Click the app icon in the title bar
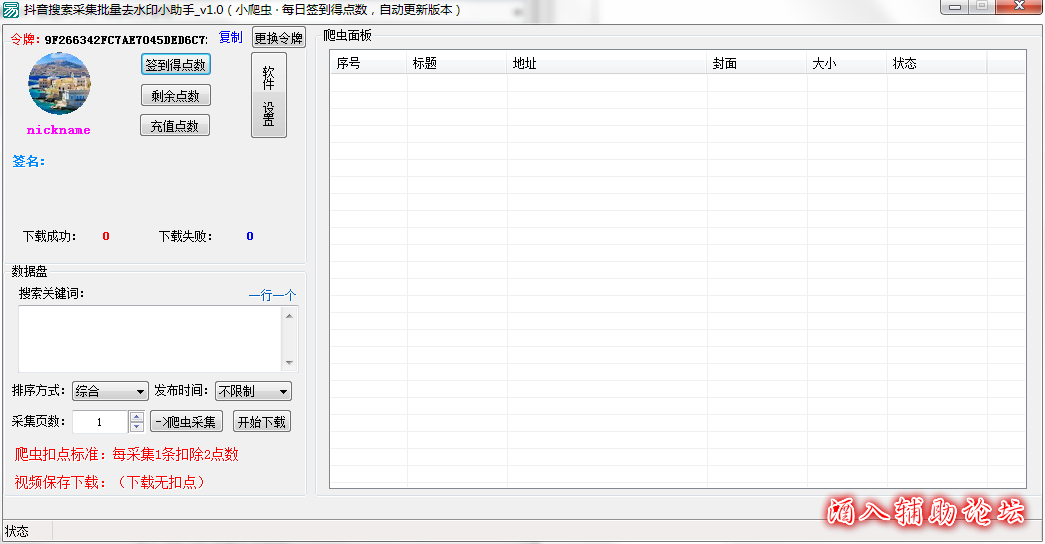Image resolution: width=1045 pixels, height=544 pixels. [x=11, y=9]
